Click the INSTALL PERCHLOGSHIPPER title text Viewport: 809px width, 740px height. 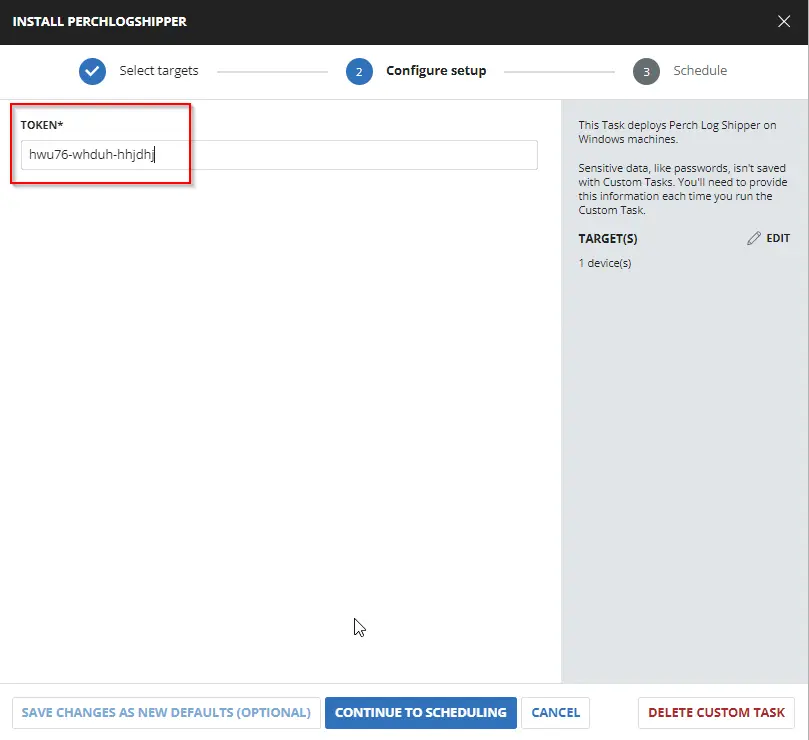click(100, 22)
